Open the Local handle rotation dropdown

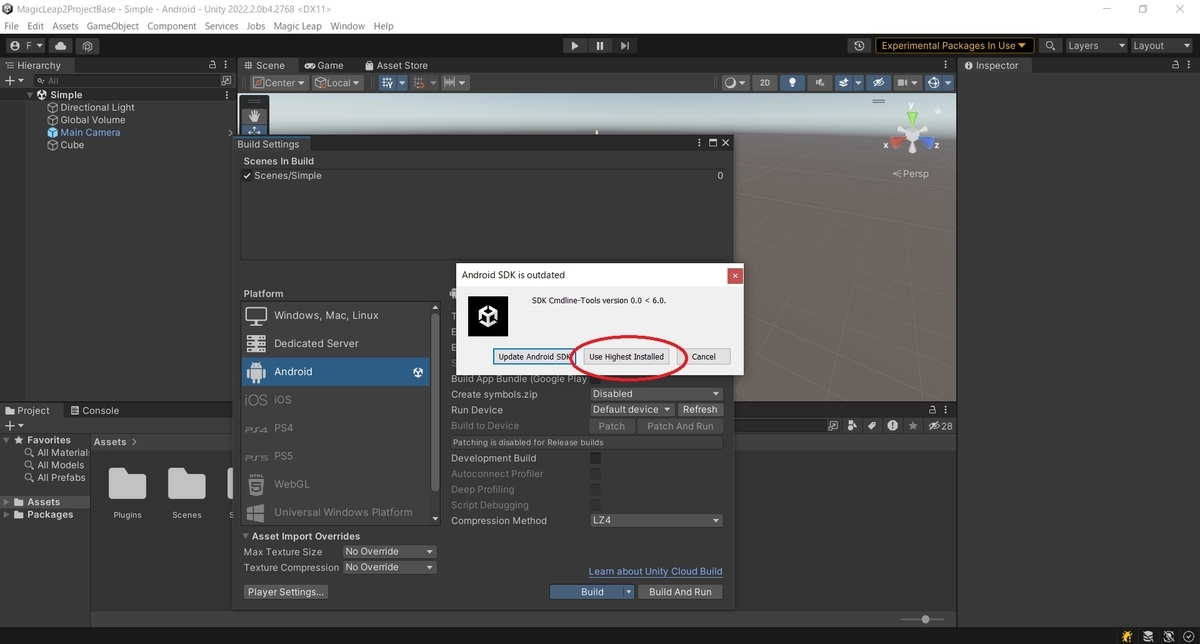[338, 83]
